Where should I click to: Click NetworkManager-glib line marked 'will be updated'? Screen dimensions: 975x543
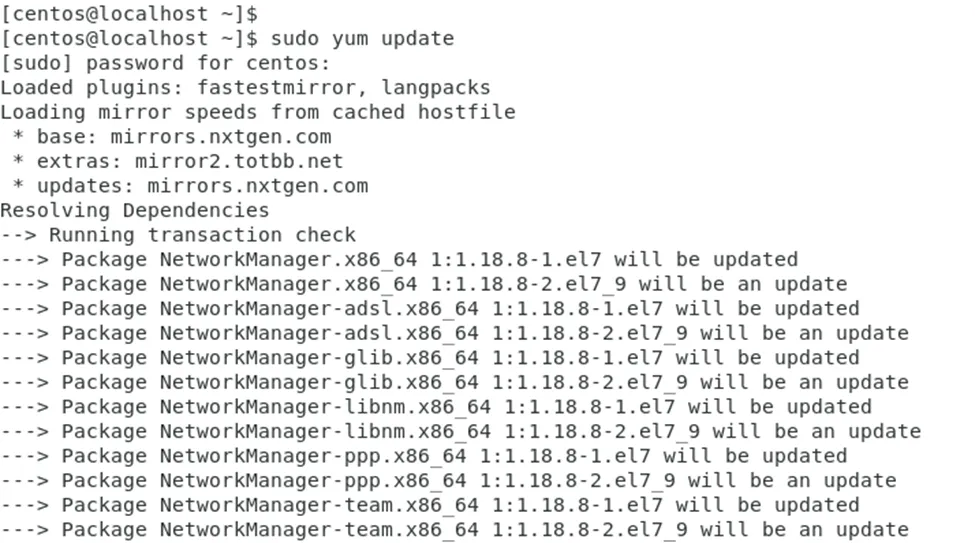pos(429,357)
